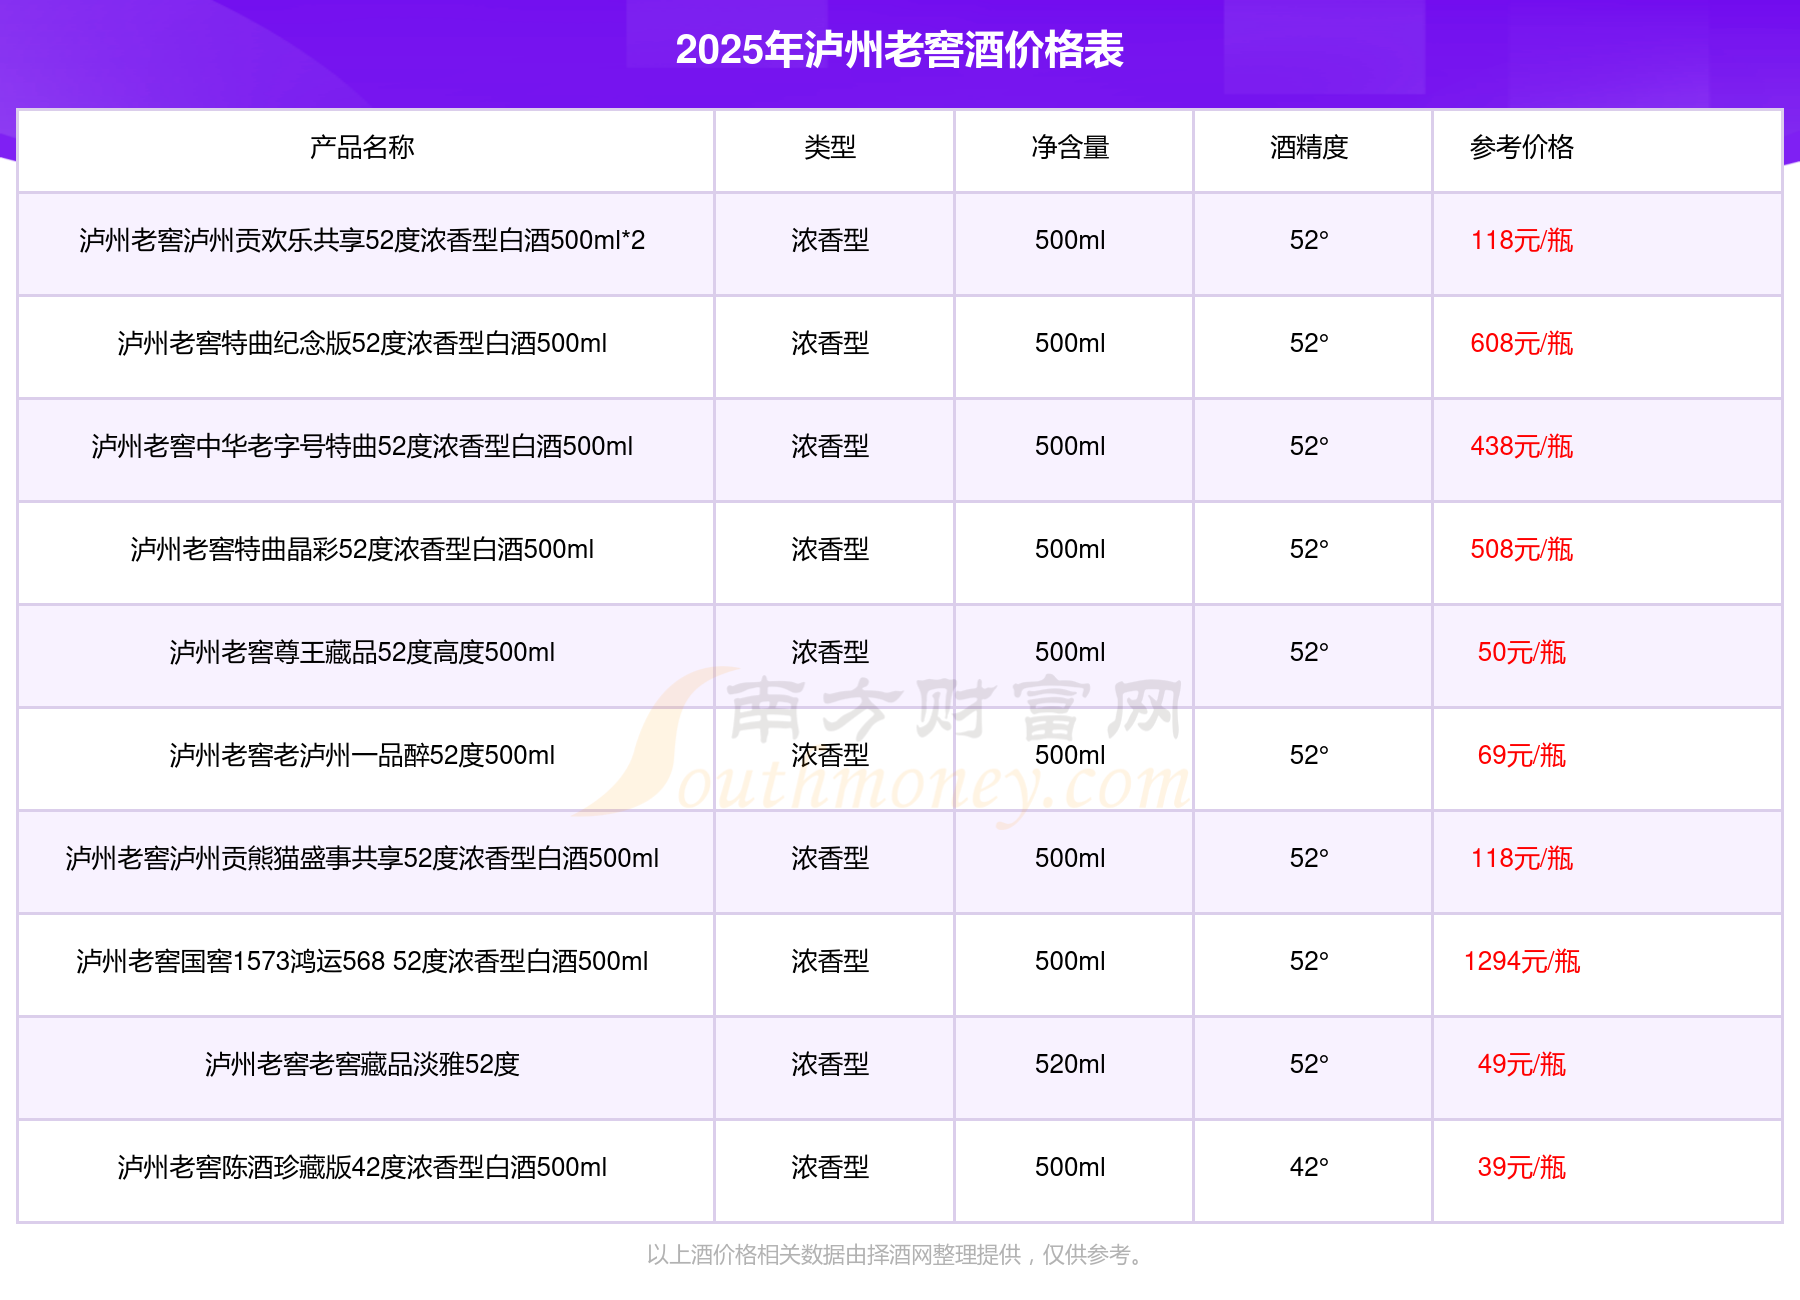Click the price 1294元/瓶
The image size is (1800, 1300).
(x=1521, y=961)
